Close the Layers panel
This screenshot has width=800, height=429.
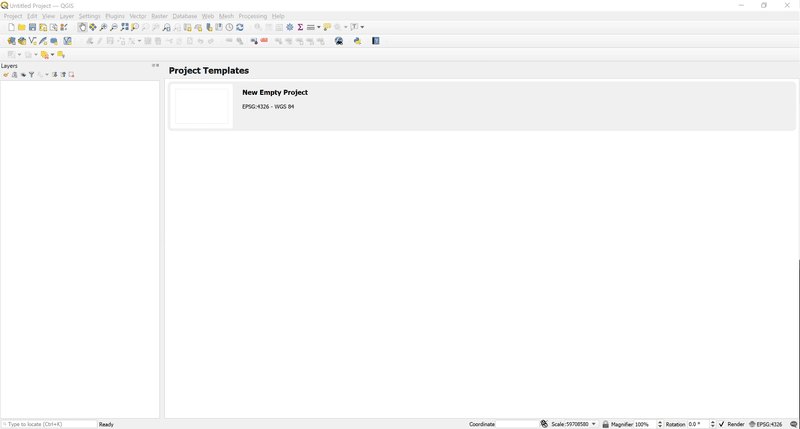(x=158, y=65)
